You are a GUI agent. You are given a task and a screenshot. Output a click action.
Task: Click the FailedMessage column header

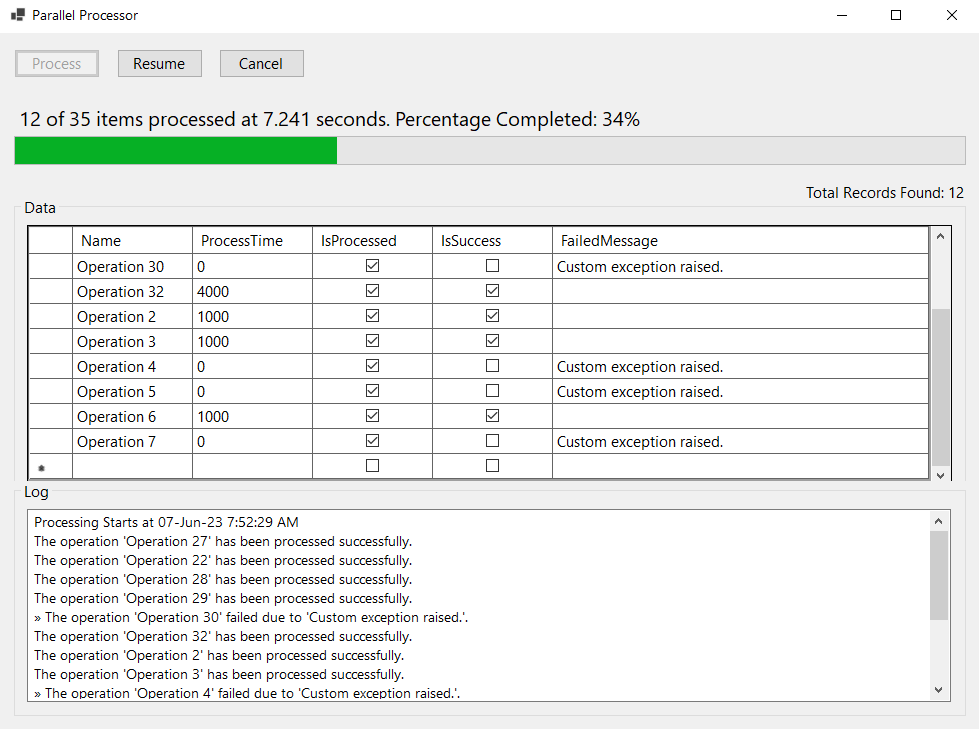[740, 241]
